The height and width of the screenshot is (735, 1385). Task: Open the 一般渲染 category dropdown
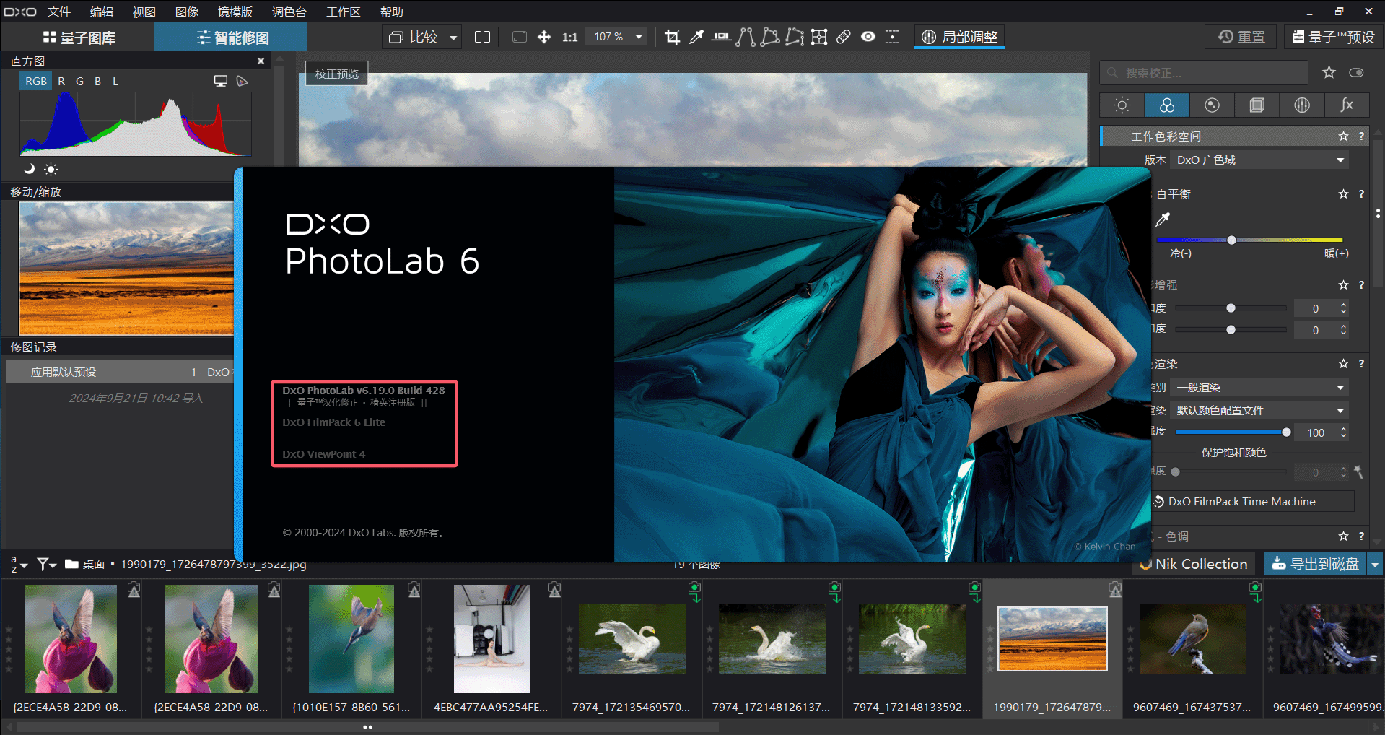click(1259, 387)
